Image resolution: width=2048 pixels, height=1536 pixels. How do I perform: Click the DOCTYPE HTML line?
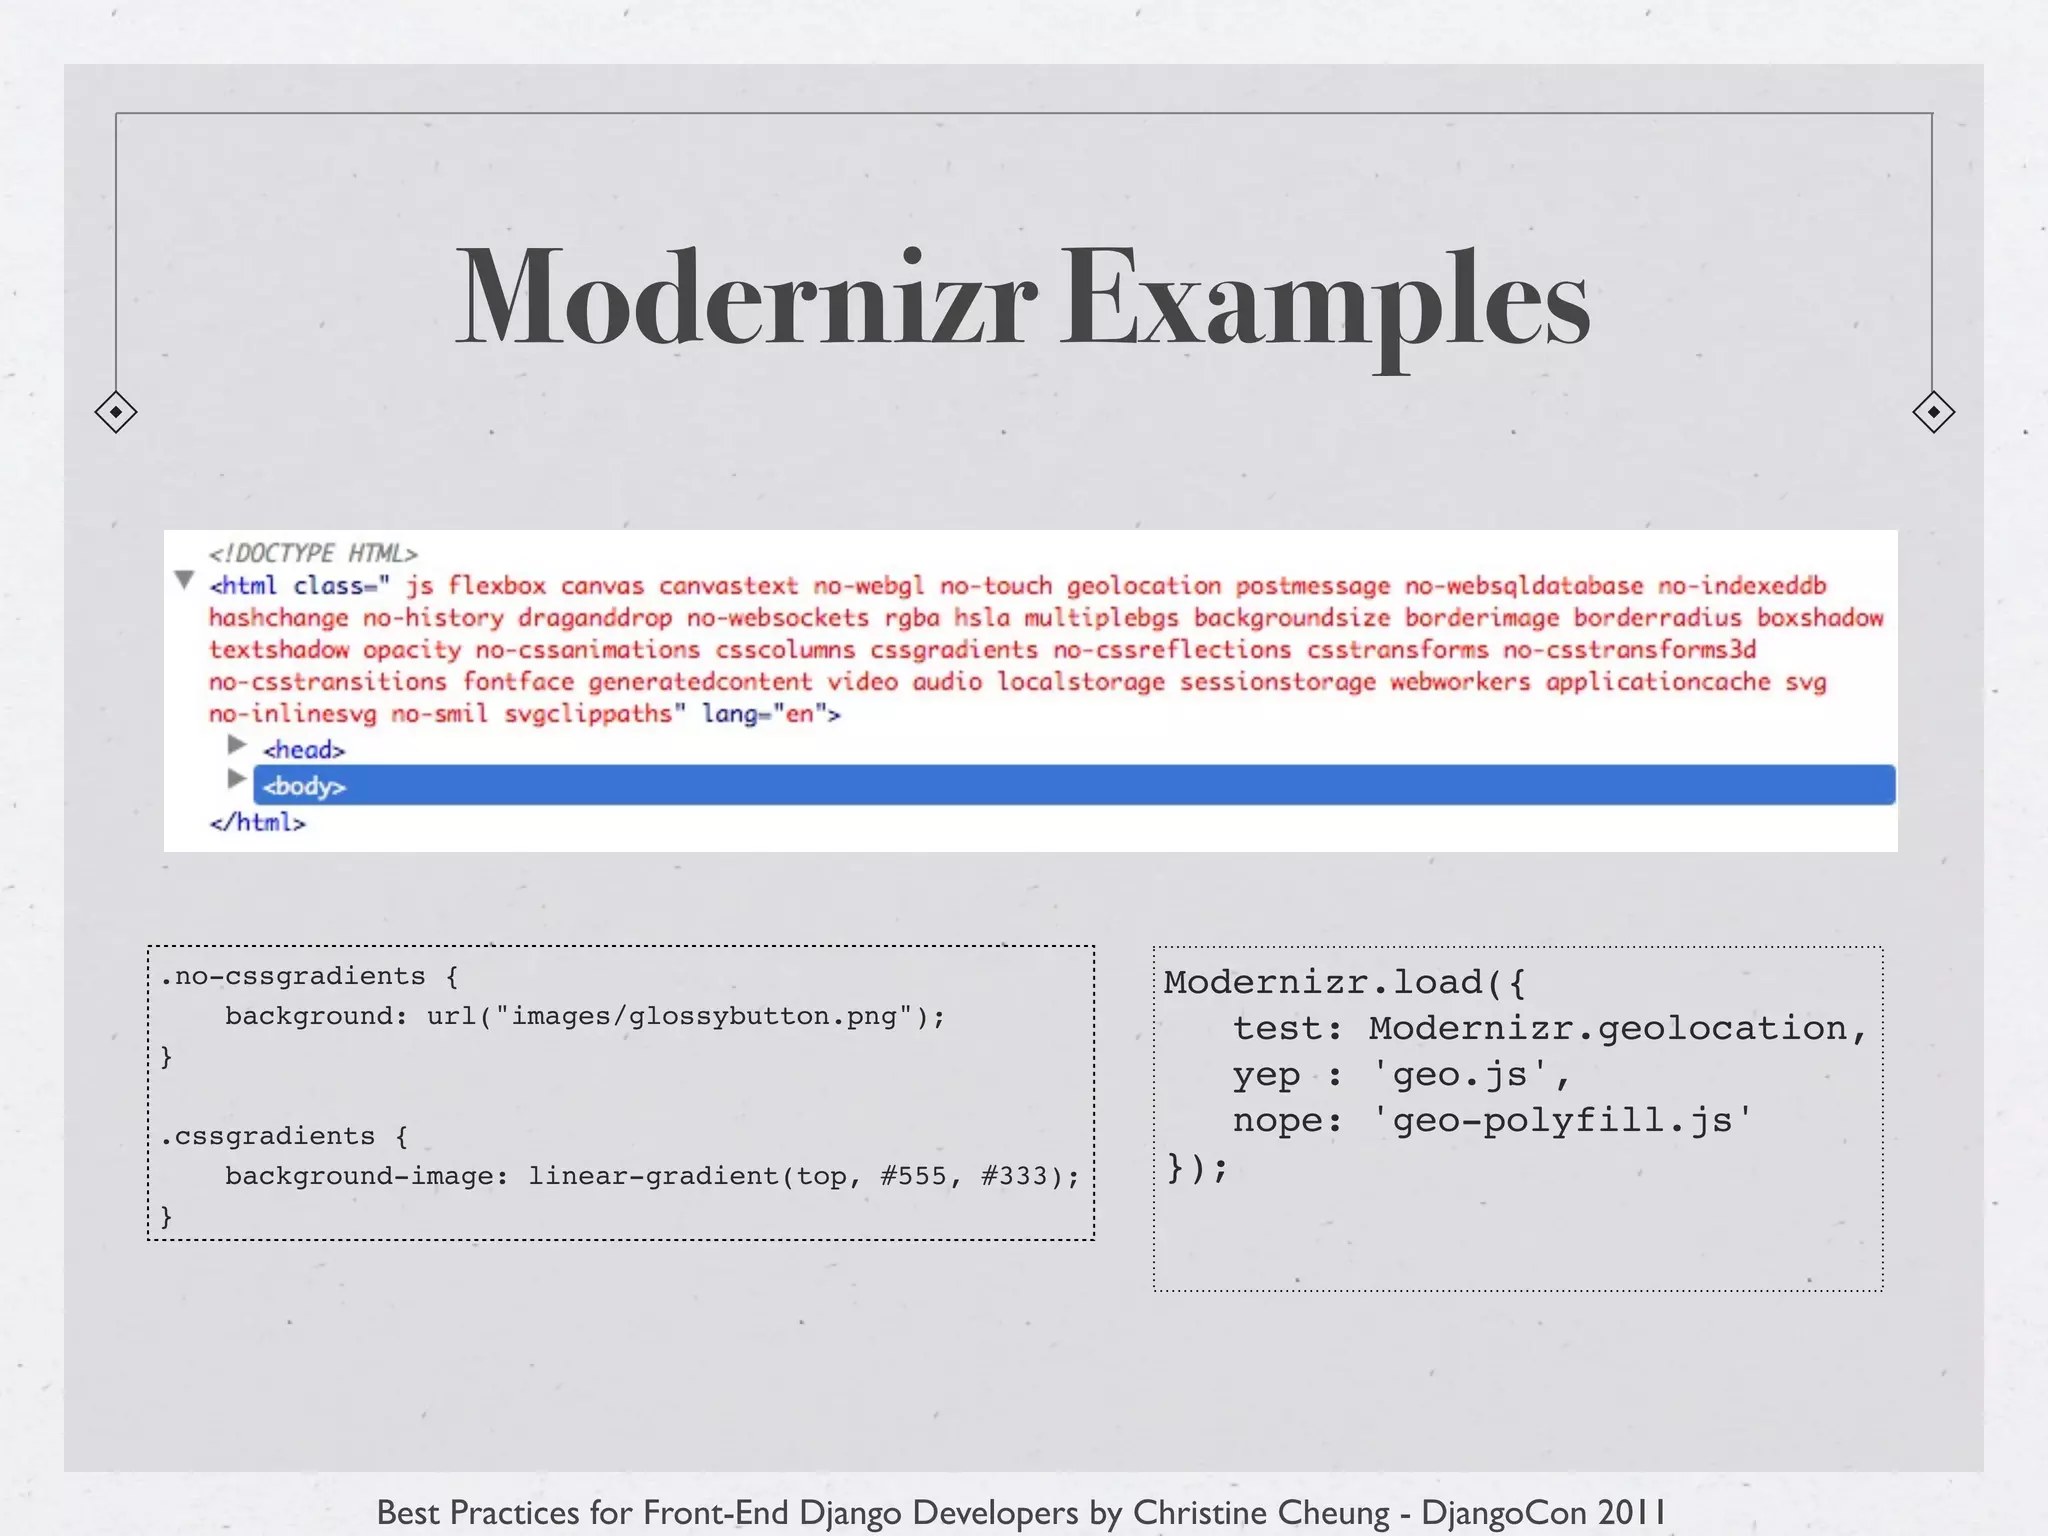[x=313, y=553]
